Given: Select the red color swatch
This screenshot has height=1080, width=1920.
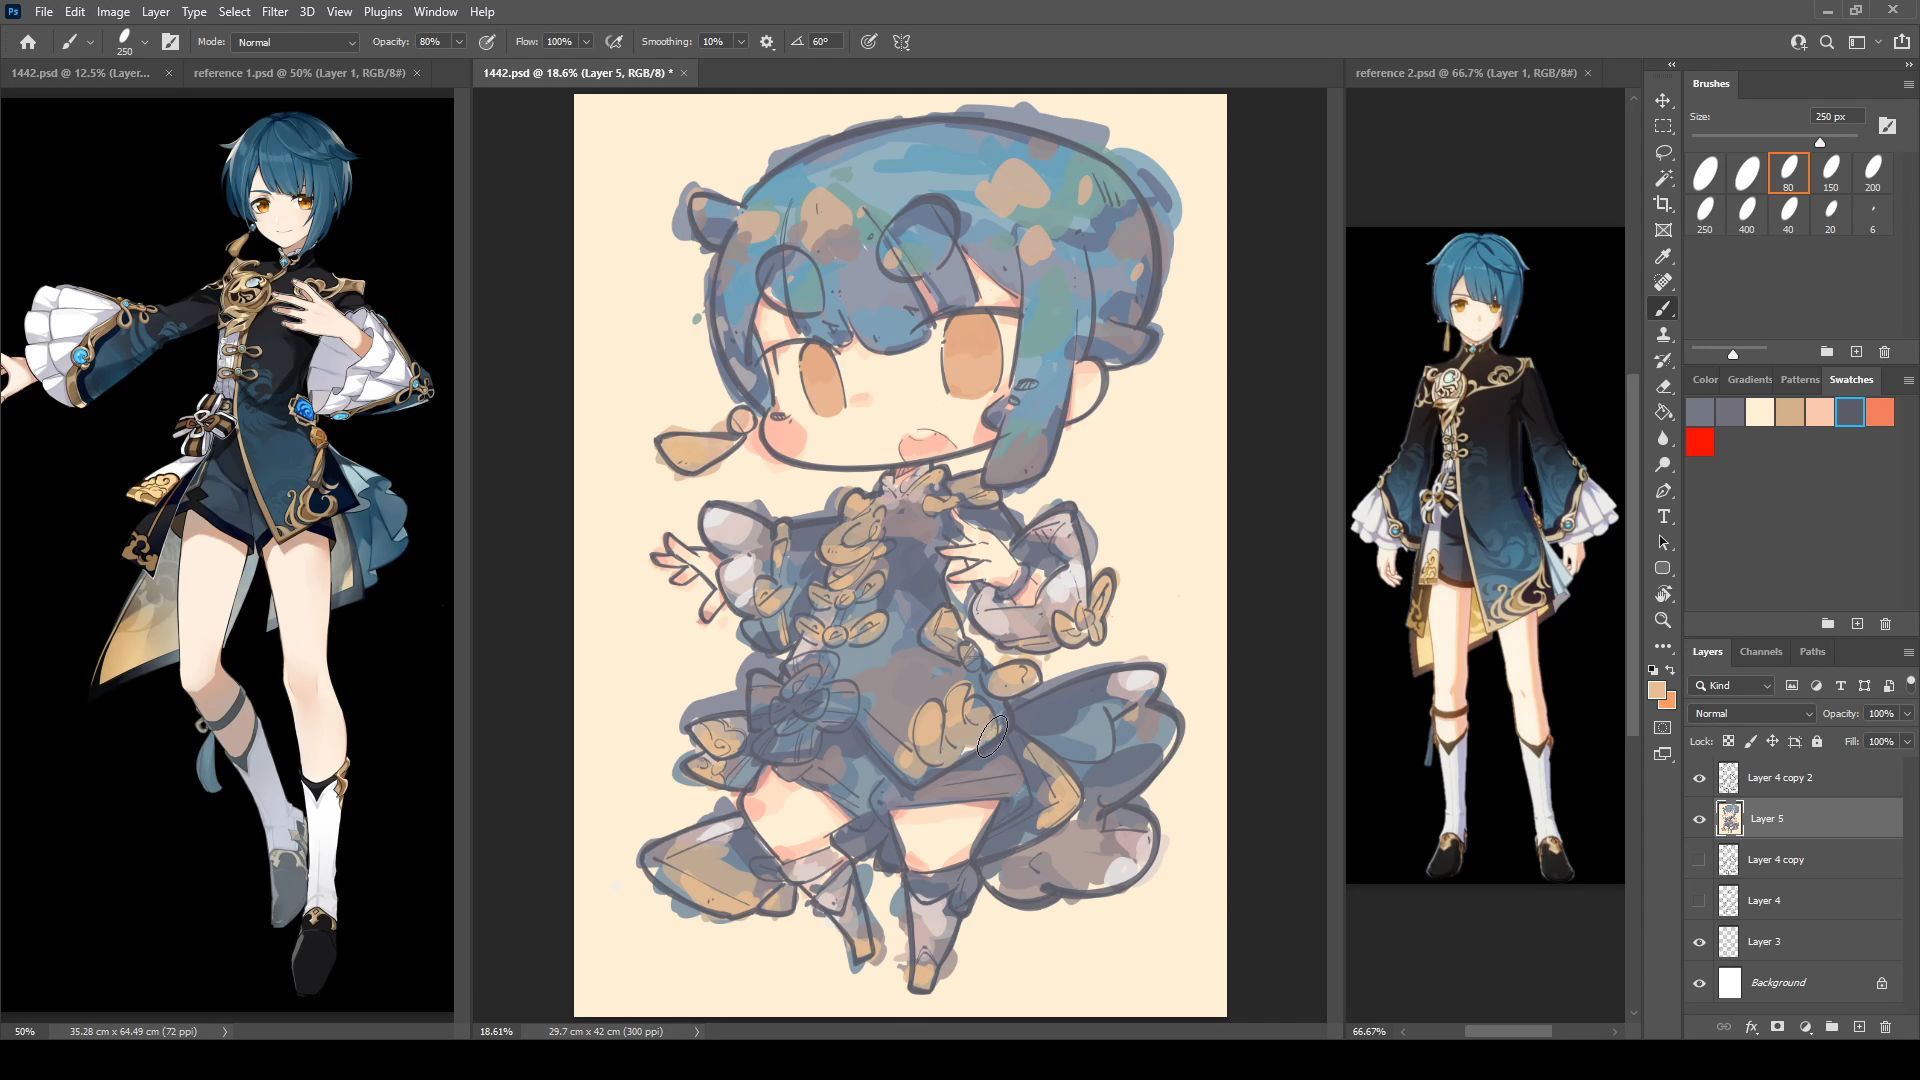Looking at the screenshot, I should coord(1700,442).
